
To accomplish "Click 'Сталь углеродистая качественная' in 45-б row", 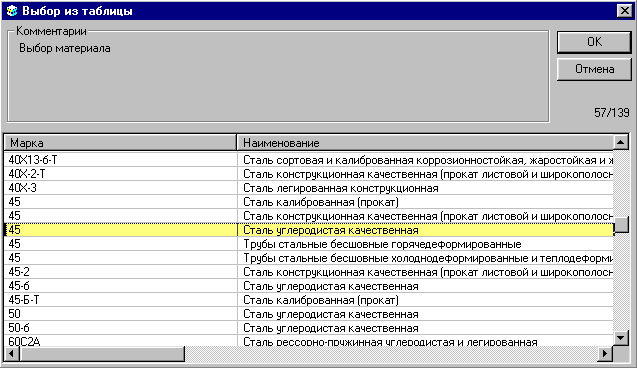I will click(425, 286).
